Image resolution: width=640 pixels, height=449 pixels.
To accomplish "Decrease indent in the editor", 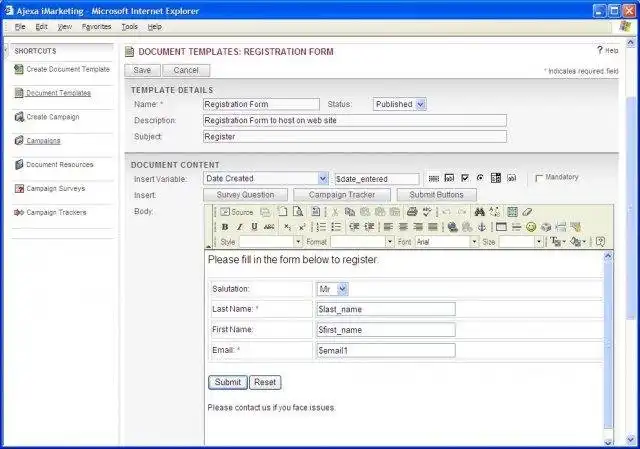I will 354,227.
